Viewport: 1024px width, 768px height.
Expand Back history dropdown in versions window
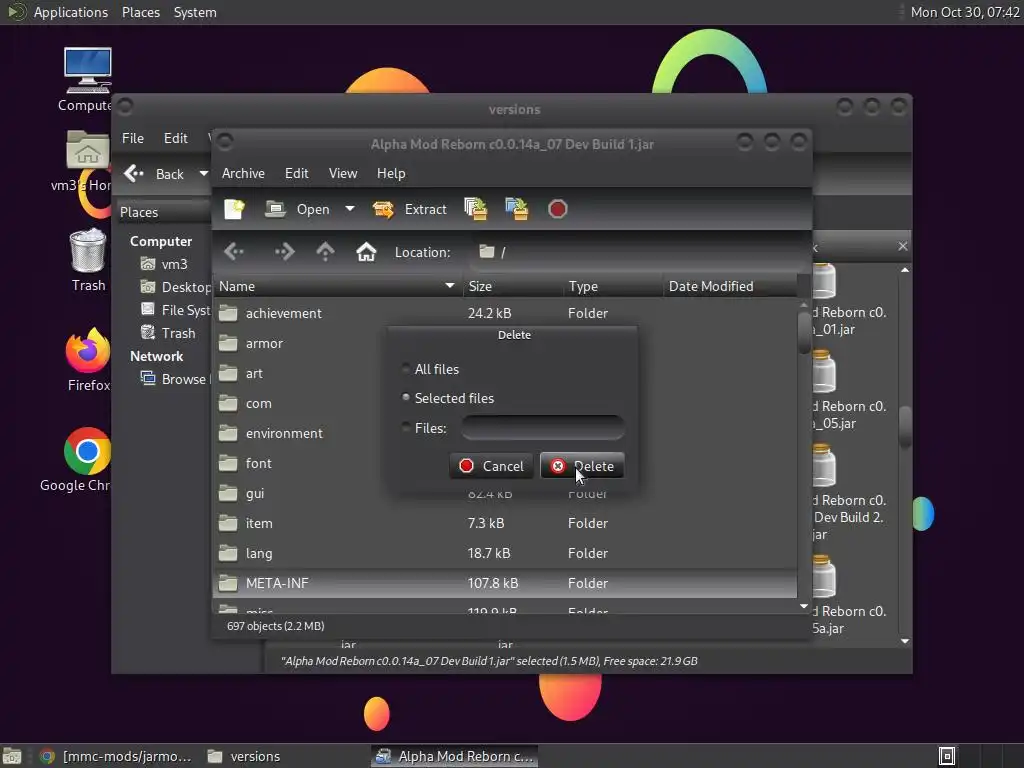tap(204, 174)
